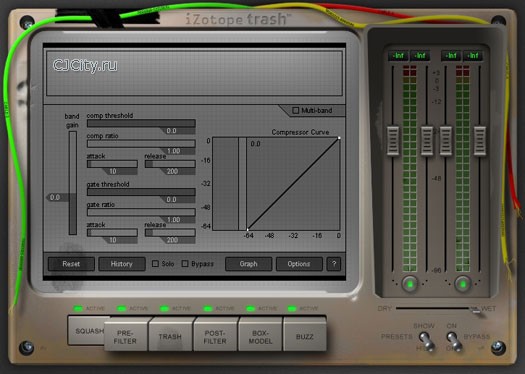
Task: Click the Graph button
Action: (x=248, y=264)
